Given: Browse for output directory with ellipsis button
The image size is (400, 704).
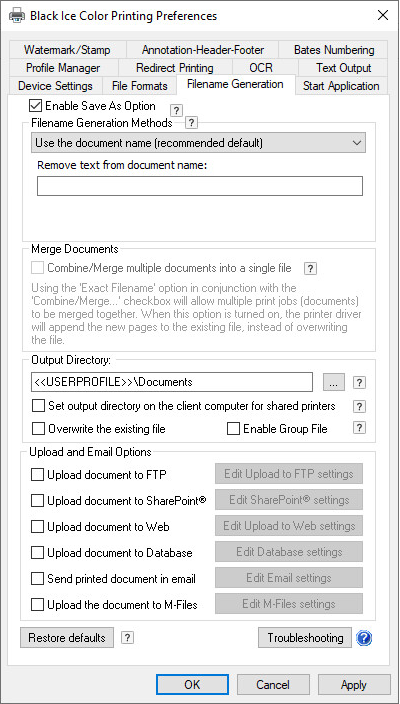Looking at the screenshot, I should tap(334, 383).
